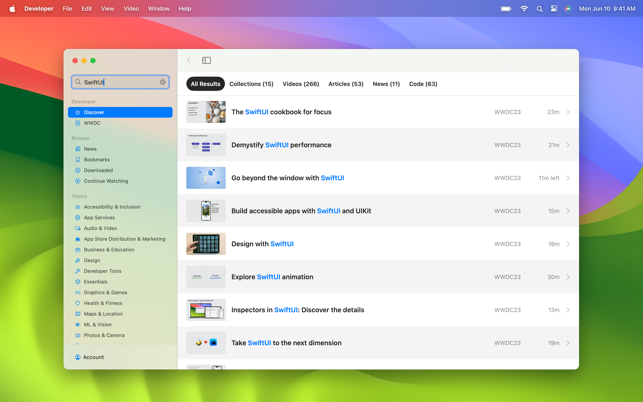The width and height of the screenshot is (643, 402).
Task: Click the Wi-Fi status icon
Action: pos(524,9)
